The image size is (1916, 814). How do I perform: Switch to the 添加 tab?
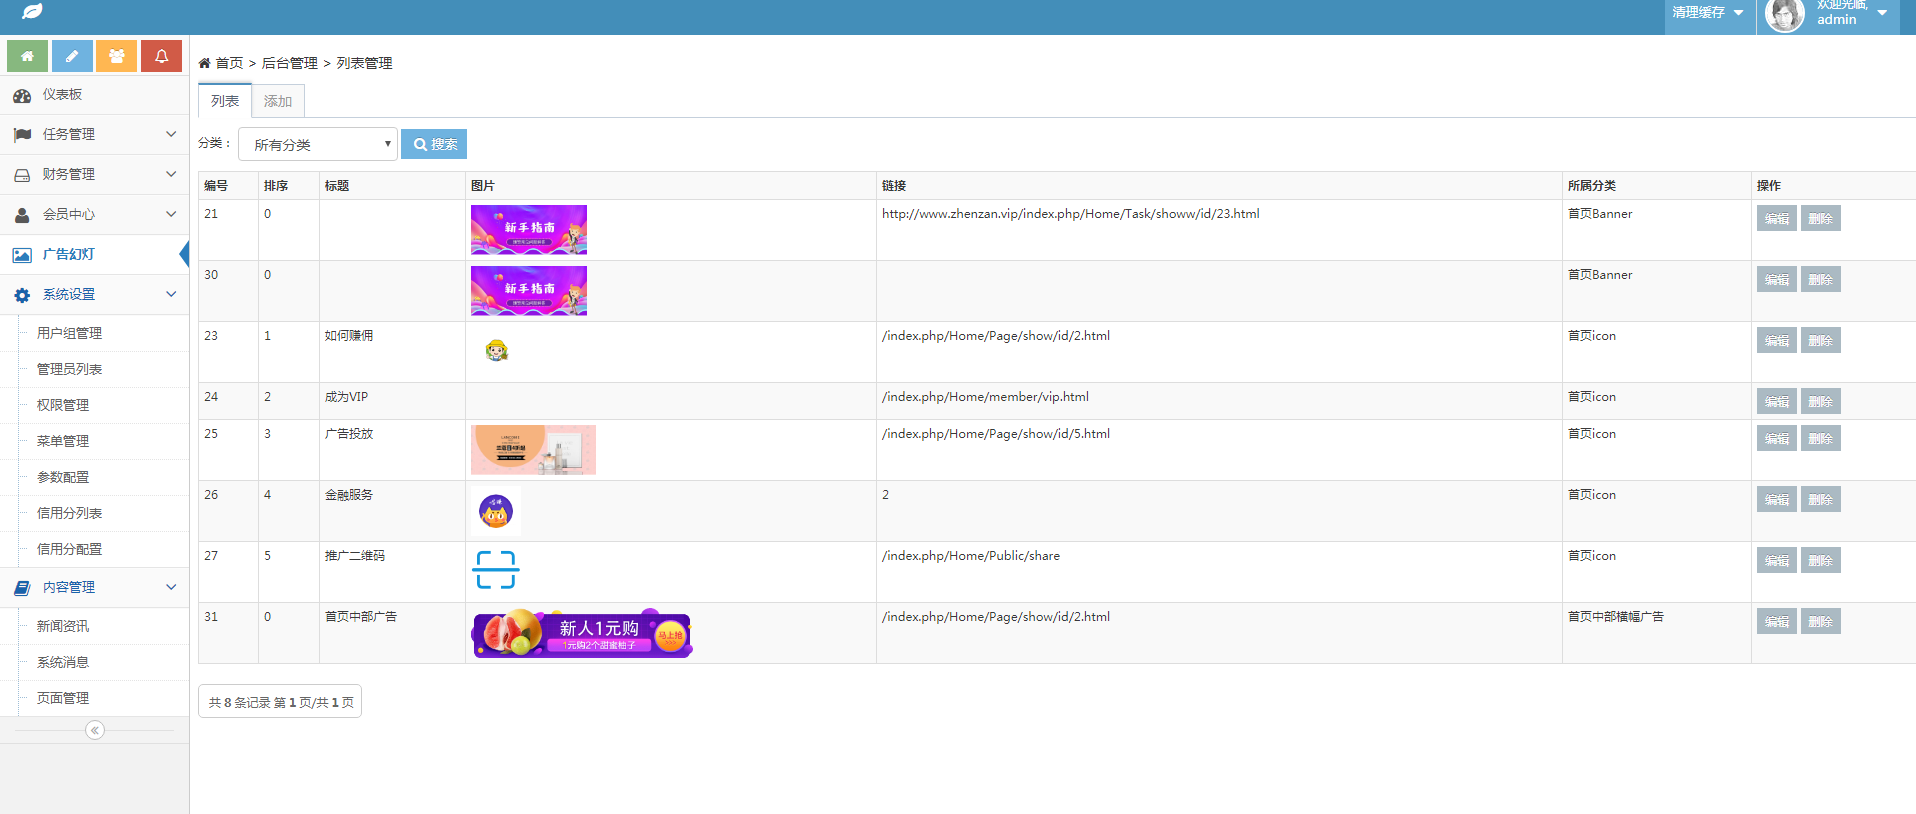click(x=278, y=101)
